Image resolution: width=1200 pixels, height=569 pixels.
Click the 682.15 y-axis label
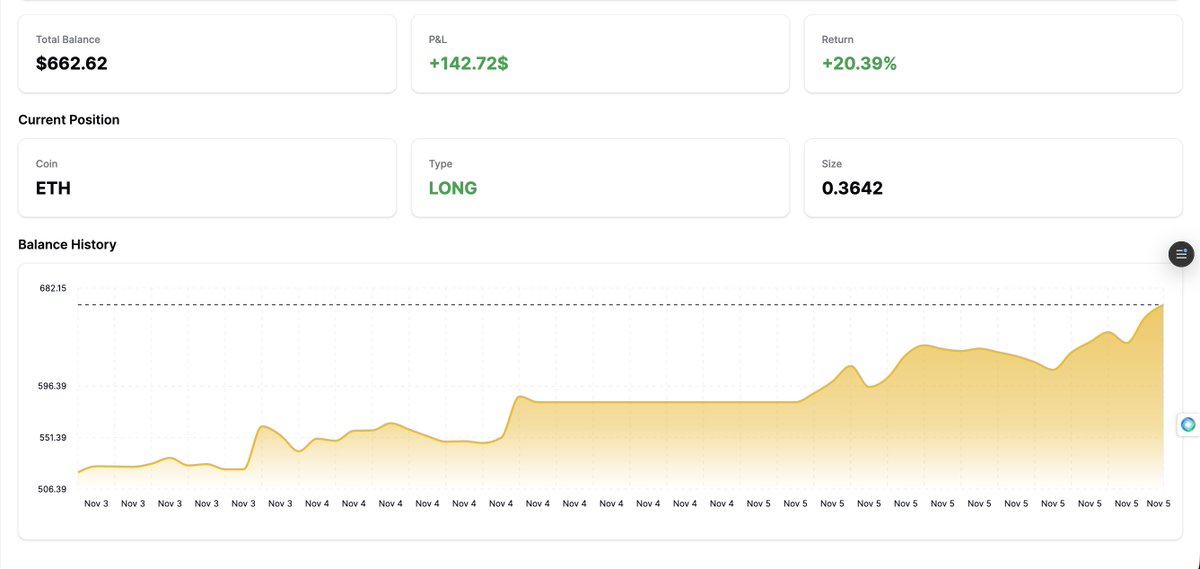53,288
